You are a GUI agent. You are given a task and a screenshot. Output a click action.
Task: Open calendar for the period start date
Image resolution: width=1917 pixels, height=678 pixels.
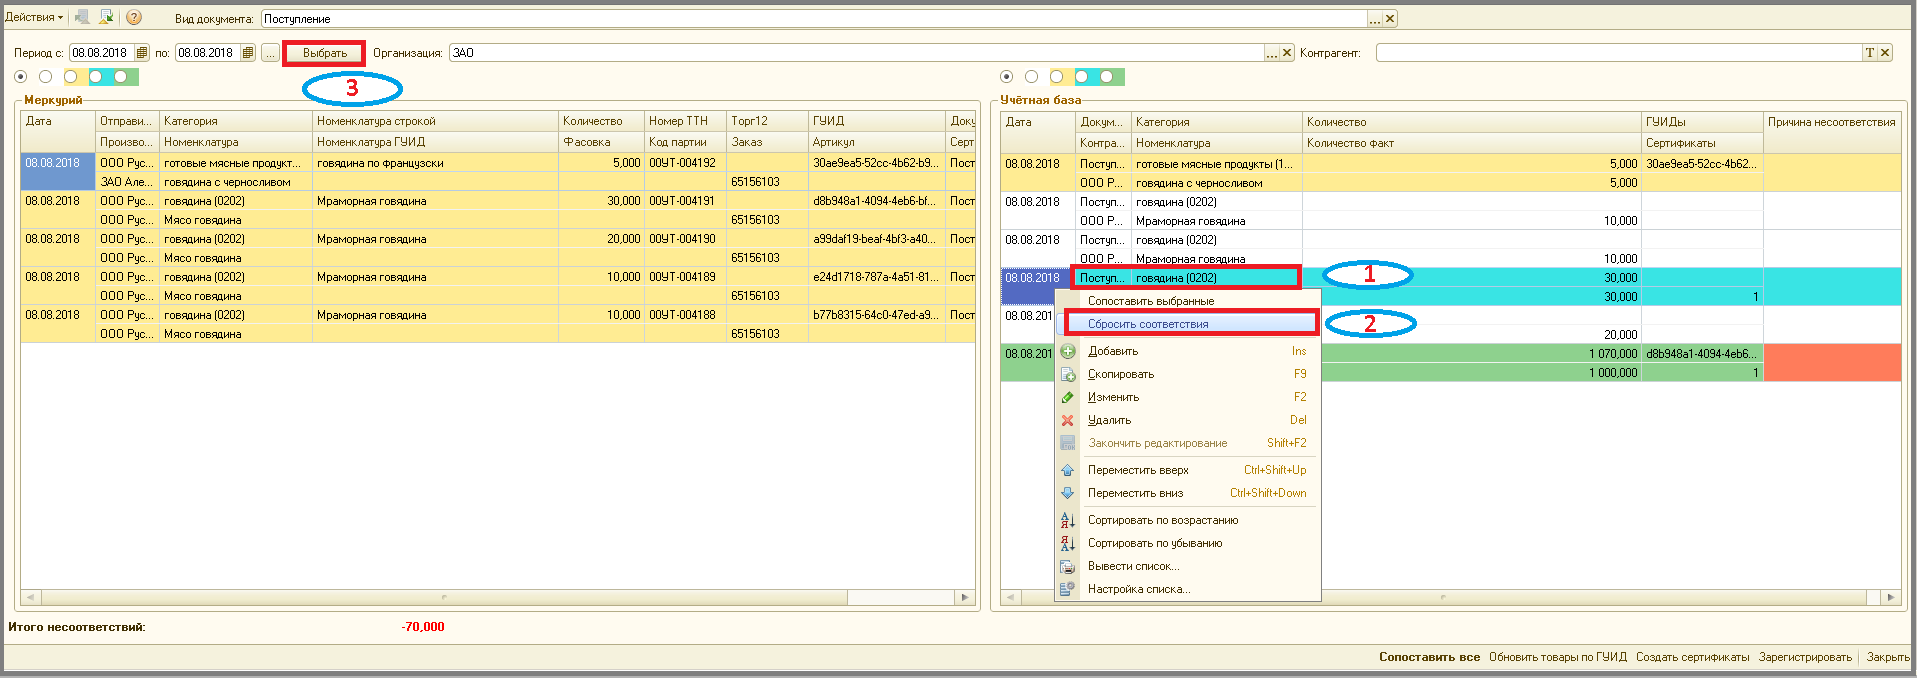tap(142, 53)
